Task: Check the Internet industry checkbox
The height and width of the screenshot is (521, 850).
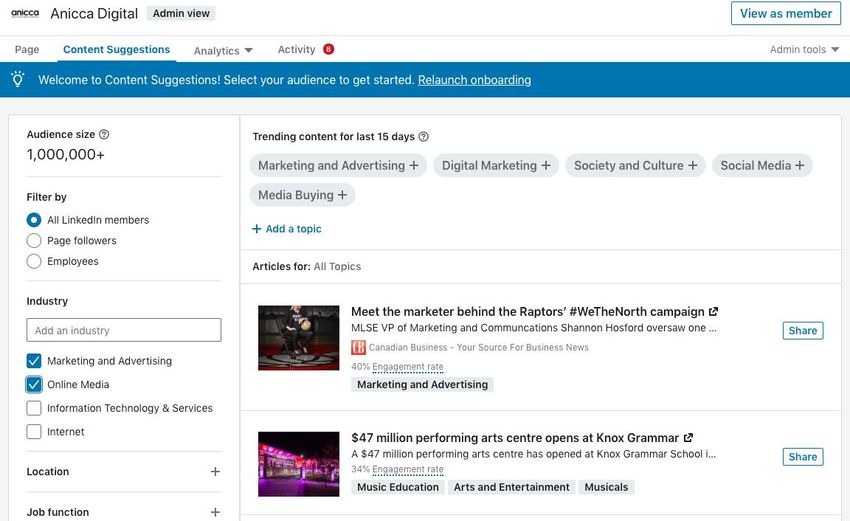Action: pyautogui.click(x=34, y=432)
